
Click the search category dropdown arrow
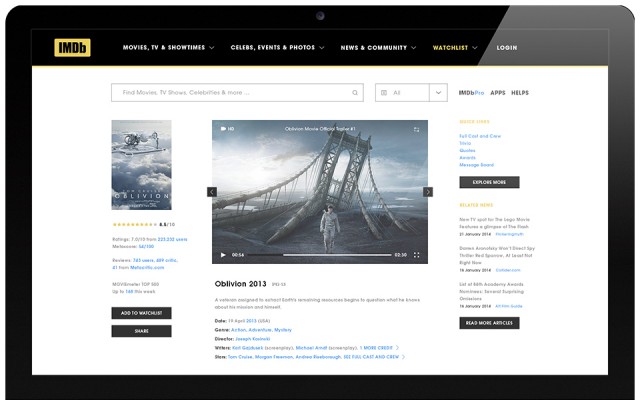coord(438,93)
